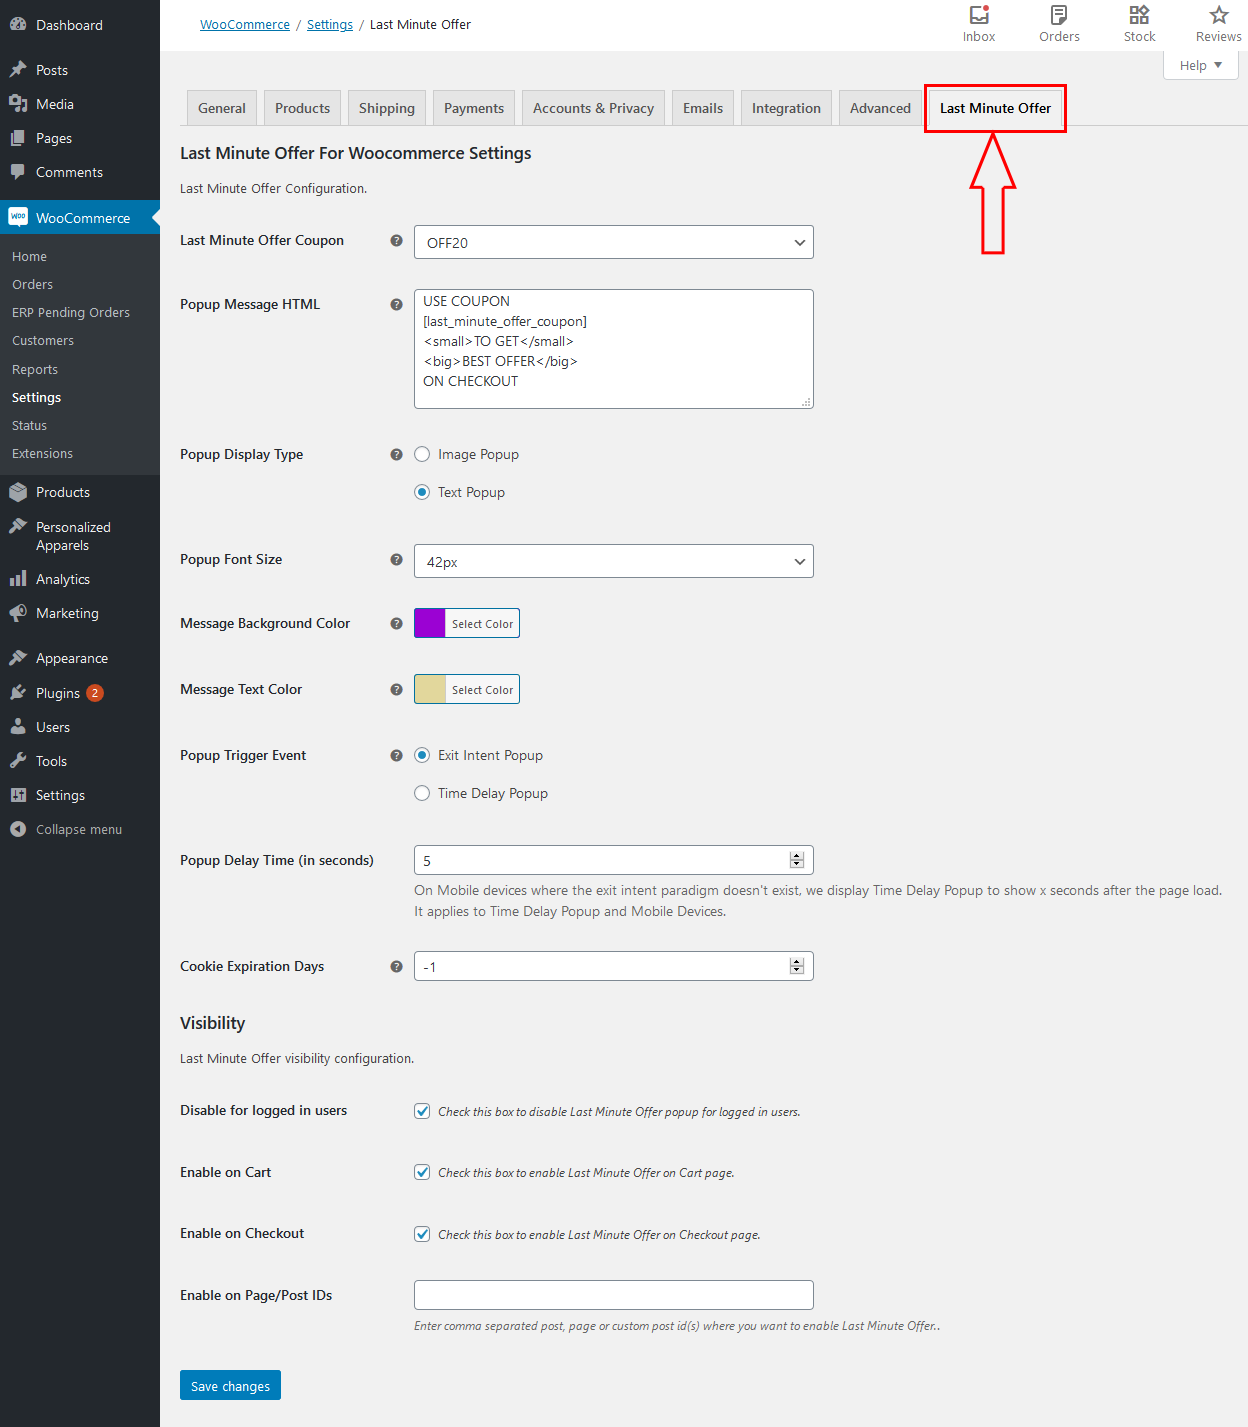Switch to the Integration tab
The height and width of the screenshot is (1427, 1248).
pos(786,108)
